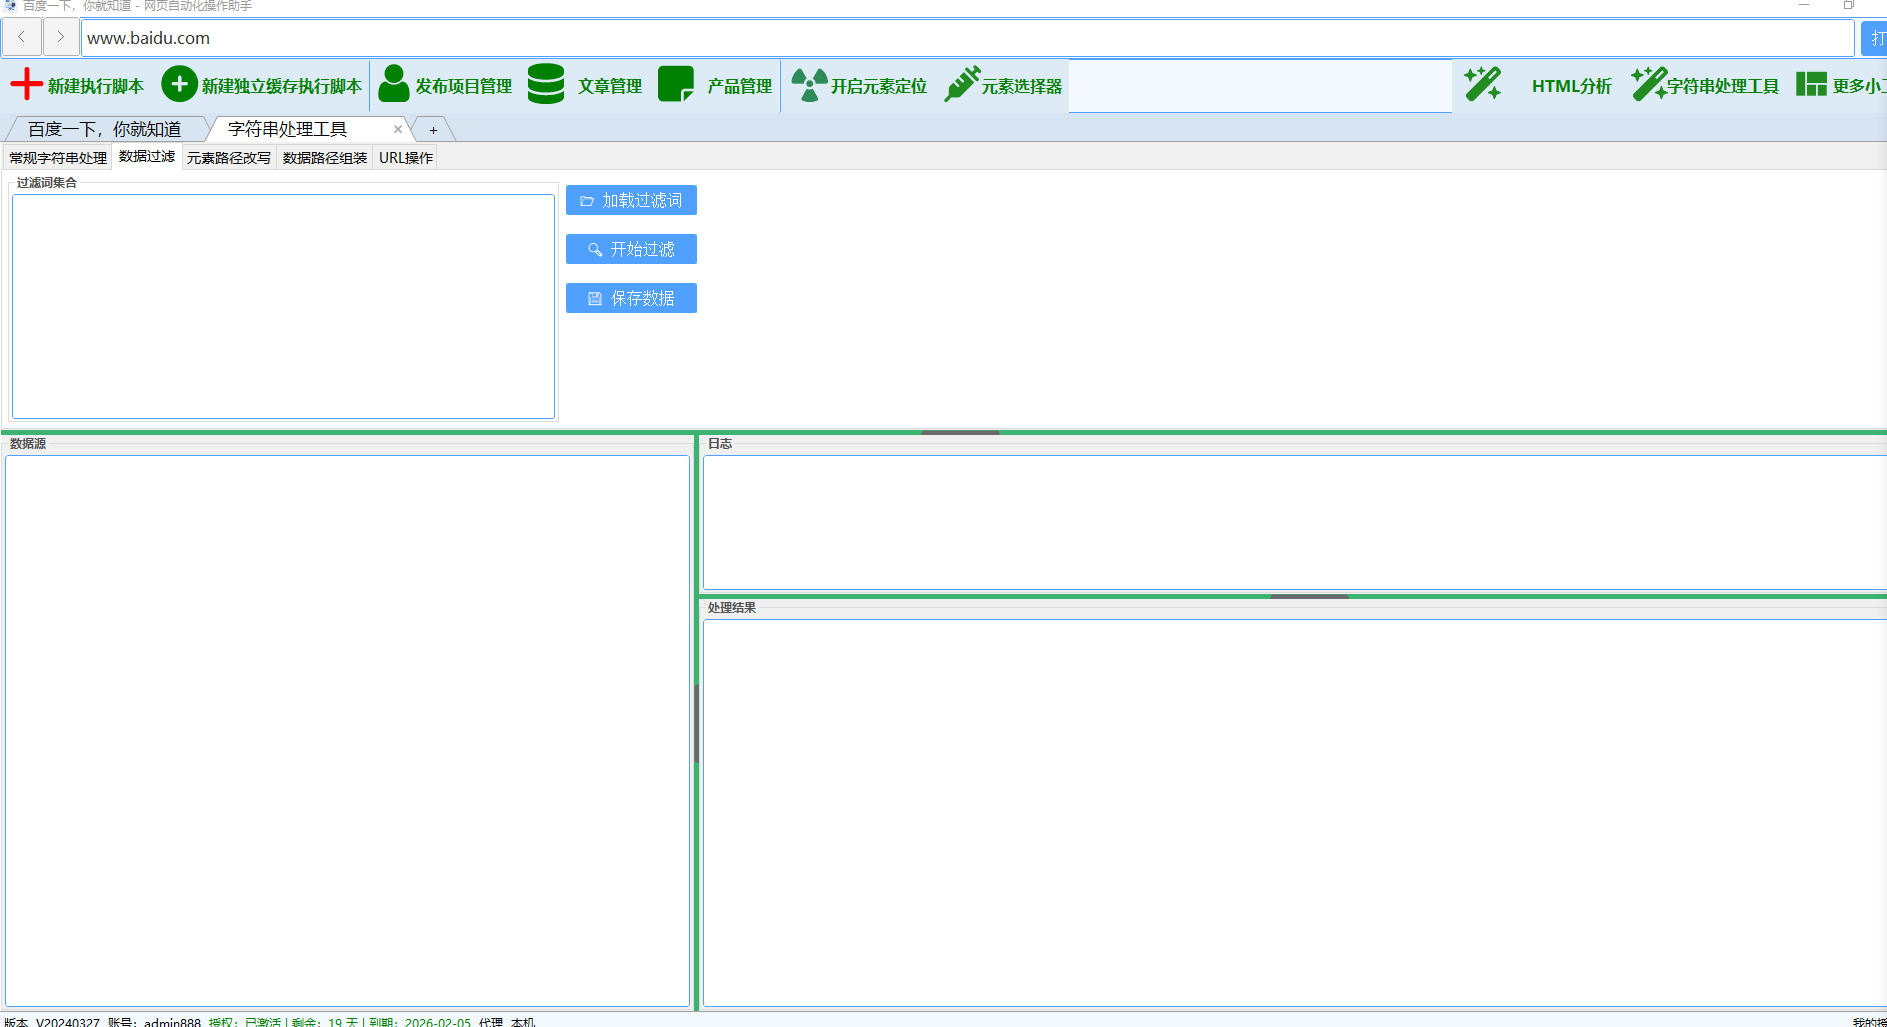This screenshot has height=1027, width=1887.
Task: Go back with the browser back arrow
Action: (x=22, y=38)
